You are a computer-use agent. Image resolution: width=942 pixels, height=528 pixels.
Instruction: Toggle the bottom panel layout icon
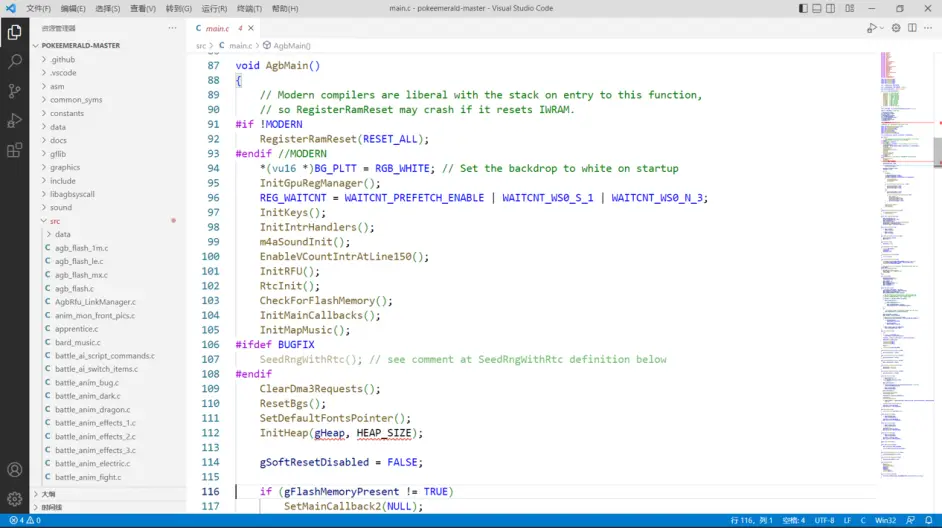click(x=817, y=8)
